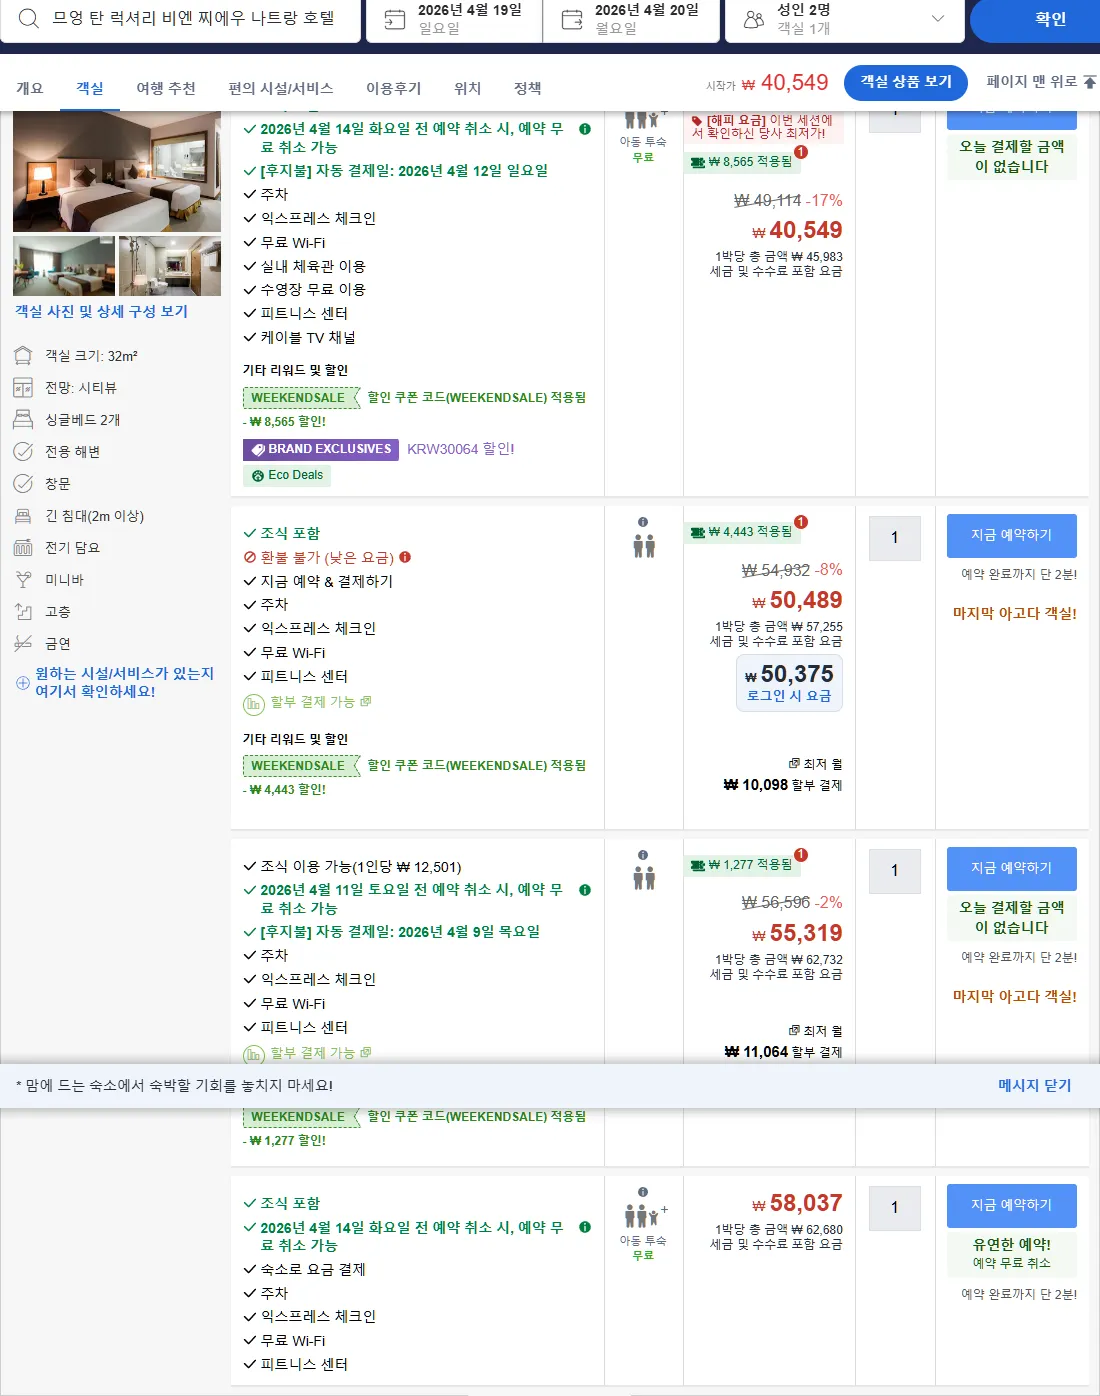Click 지금 예약하기 for the ₩58,037 offer

click(1012, 1206)
